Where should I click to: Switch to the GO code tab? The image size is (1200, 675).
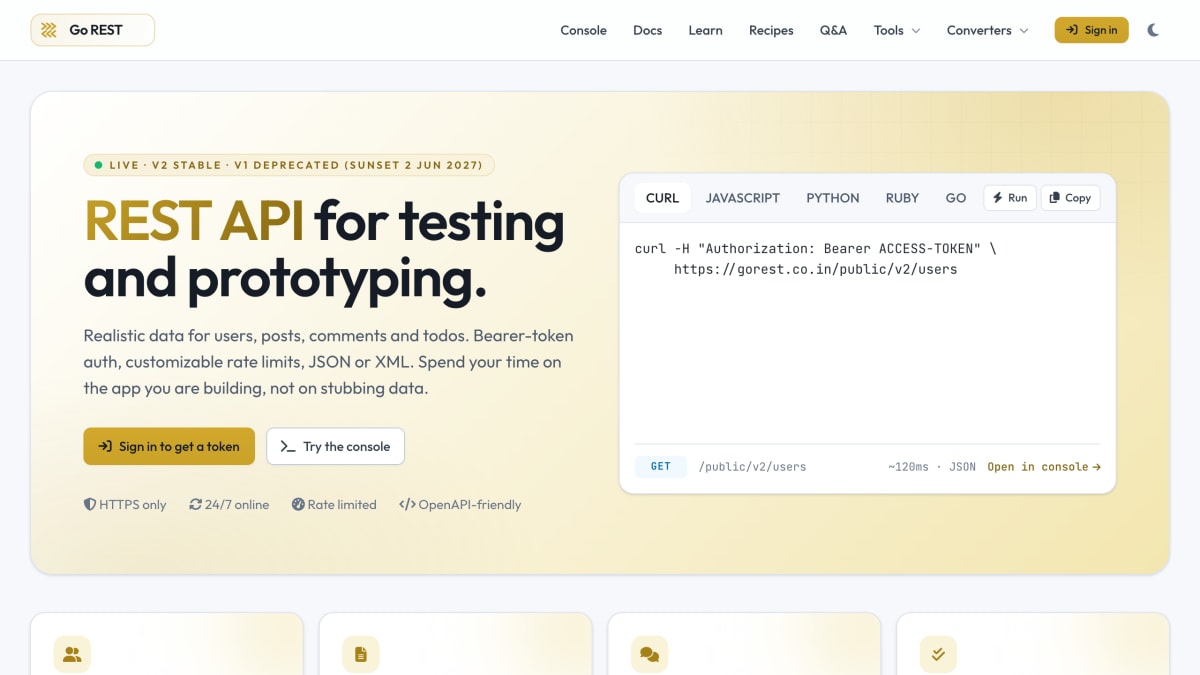pyautogui.click(x=956, y=198)
